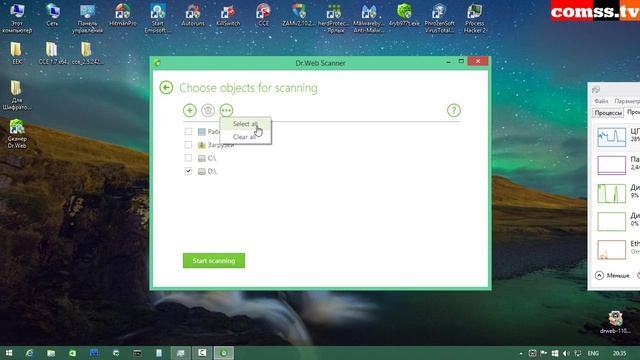Untick the D:\ drive checkbox
640x360 pixels.
point(188,171)
